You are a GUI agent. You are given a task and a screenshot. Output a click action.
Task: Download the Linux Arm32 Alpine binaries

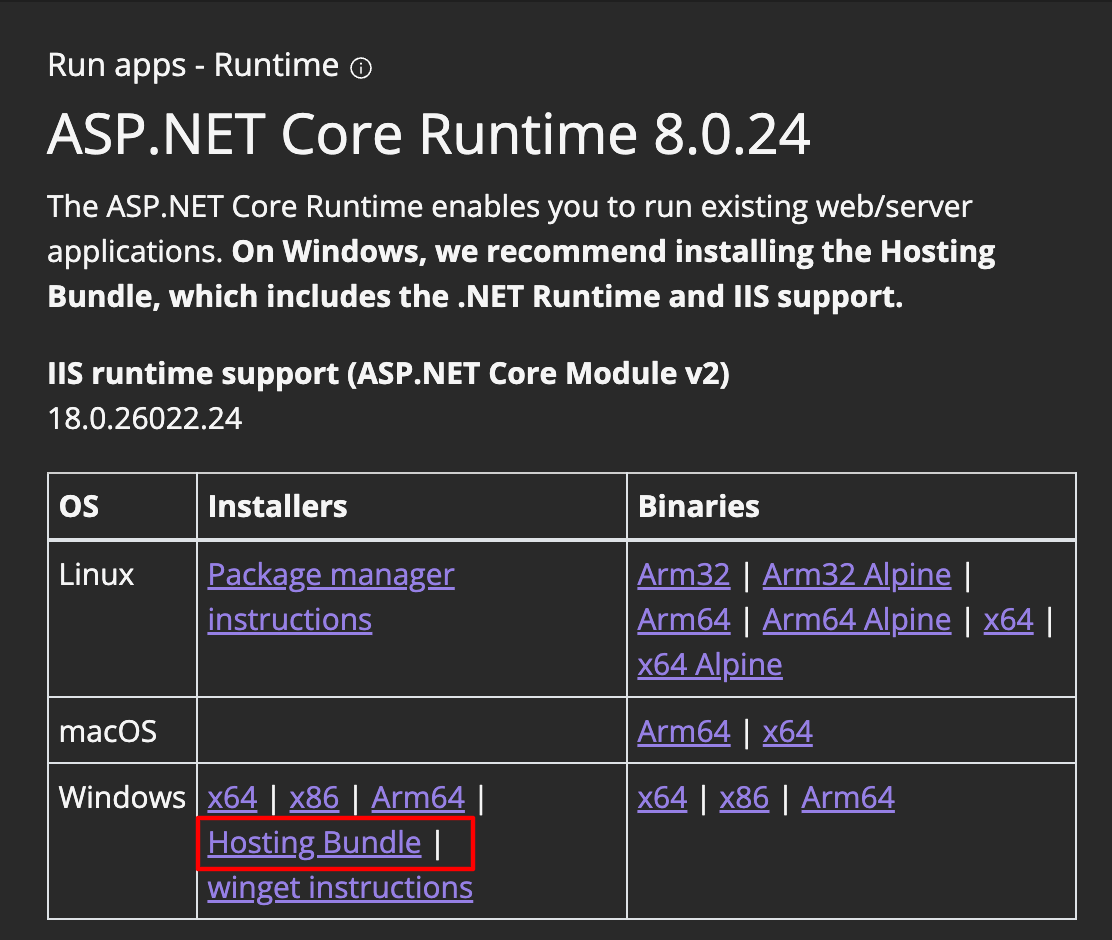856,574
